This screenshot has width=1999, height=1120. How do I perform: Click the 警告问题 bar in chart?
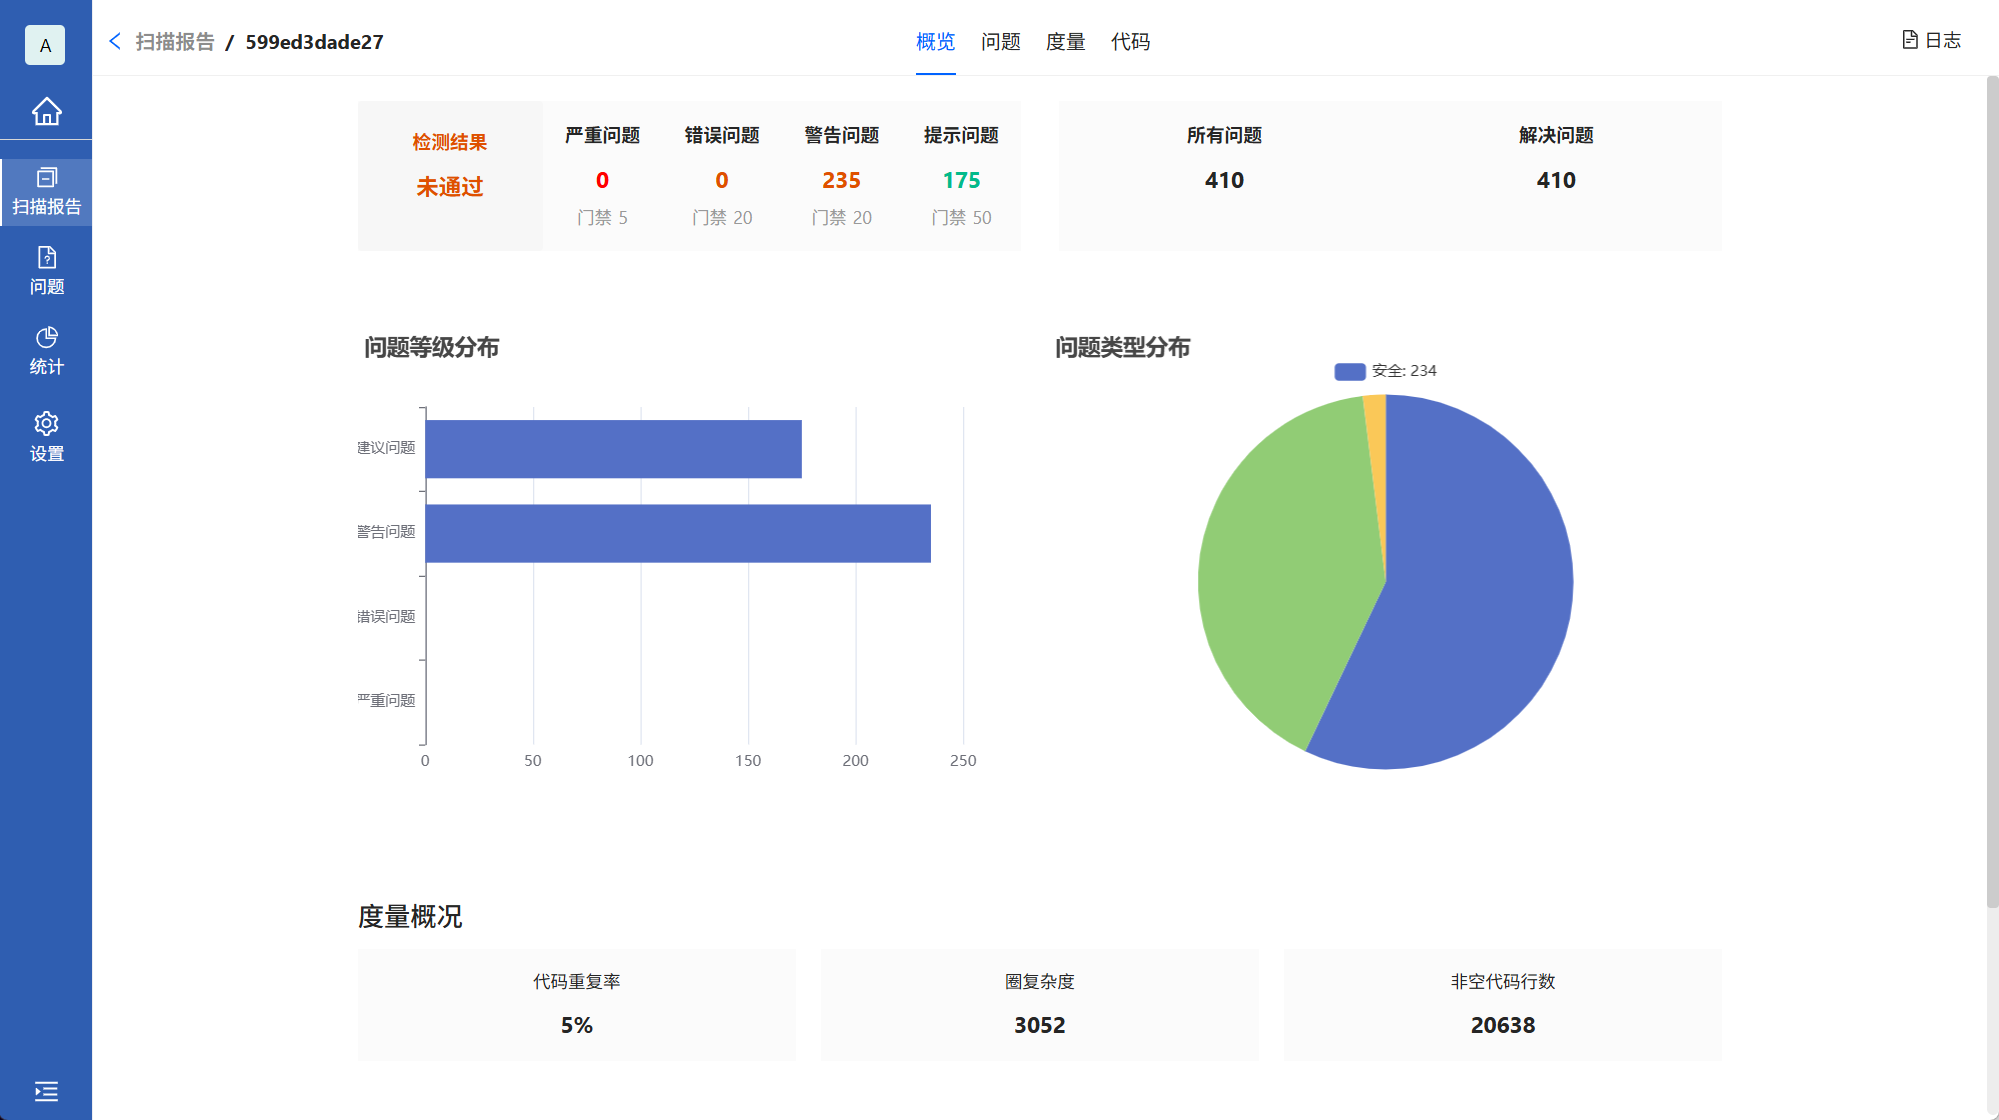coord(677,533)
